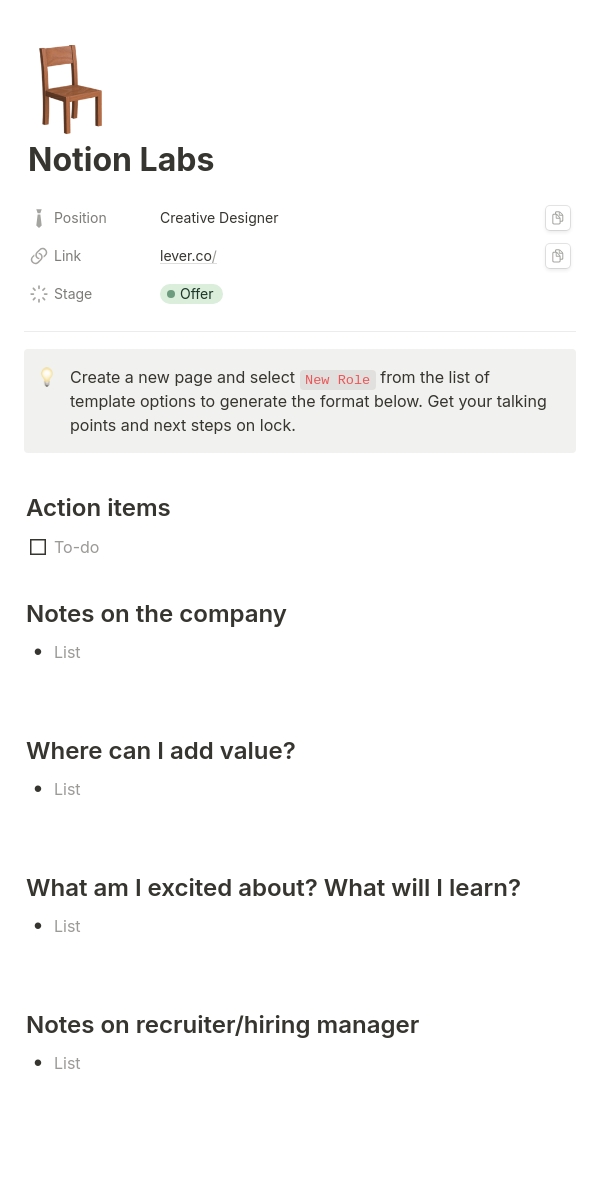Copy the Position property value
600x1200 pixels.
pyautogui.click(x=558, y=218)
